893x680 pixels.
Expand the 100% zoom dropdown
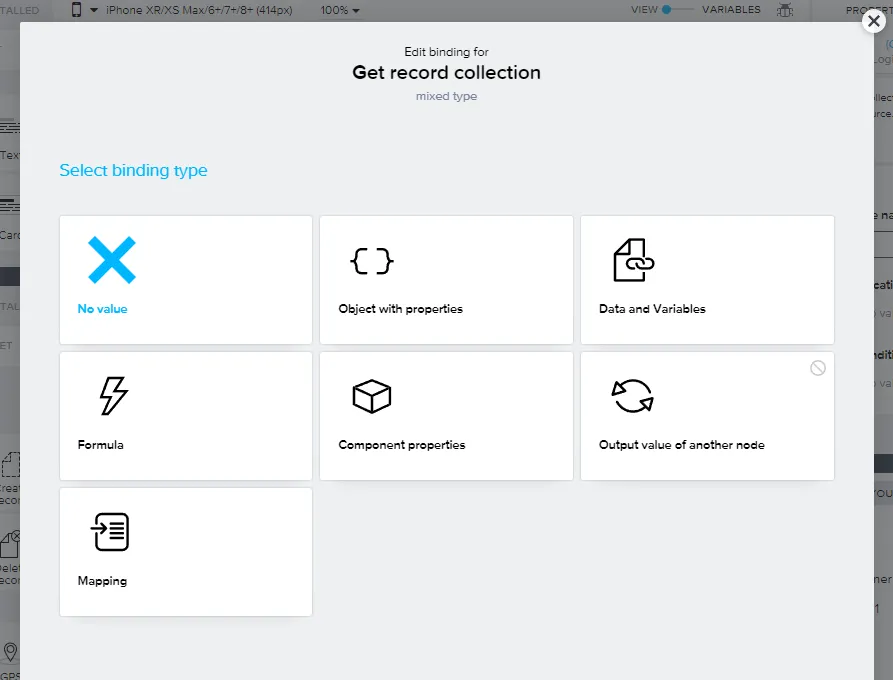340,10
